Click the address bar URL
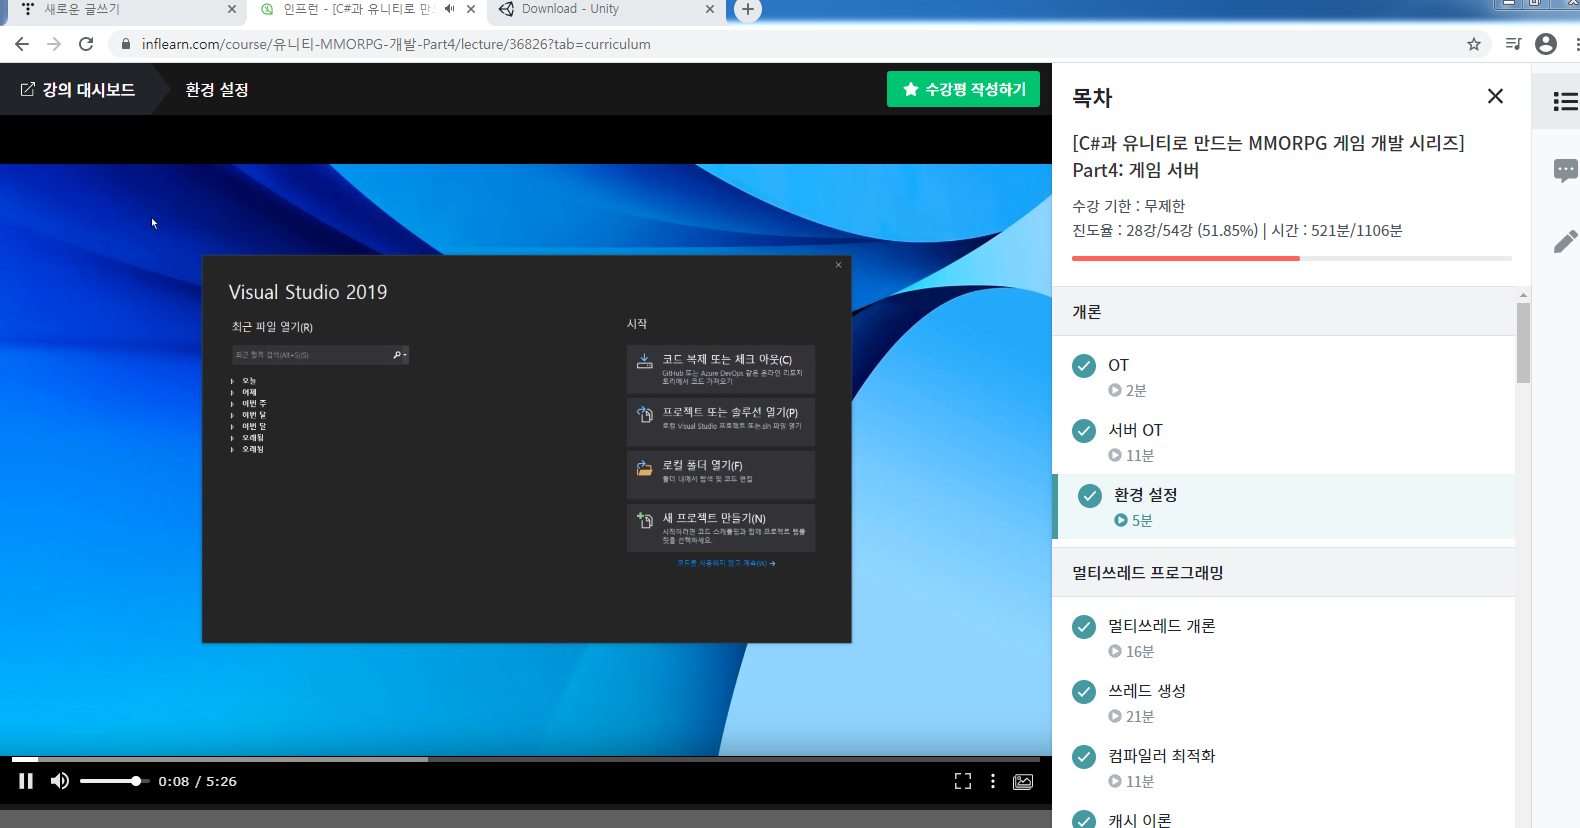The width and height of the screenshot is (1580, 828). click(396, 44)
